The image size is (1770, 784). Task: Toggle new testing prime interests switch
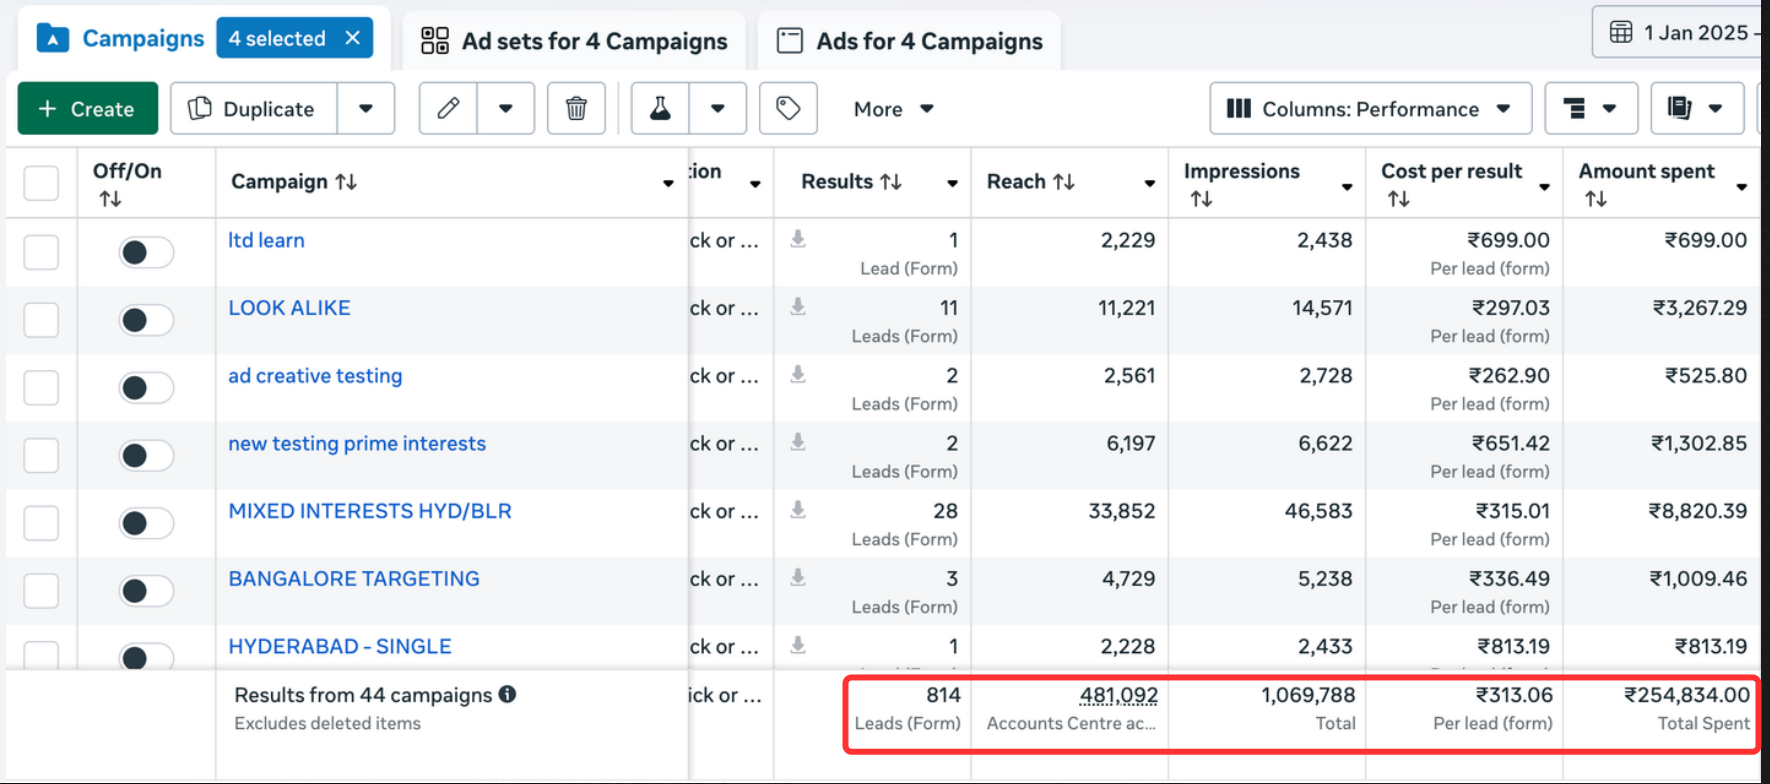point(146,456)
